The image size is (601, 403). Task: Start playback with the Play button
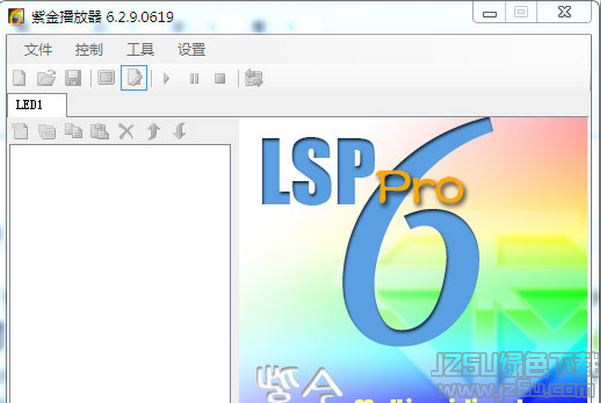(x=166, y=79)
